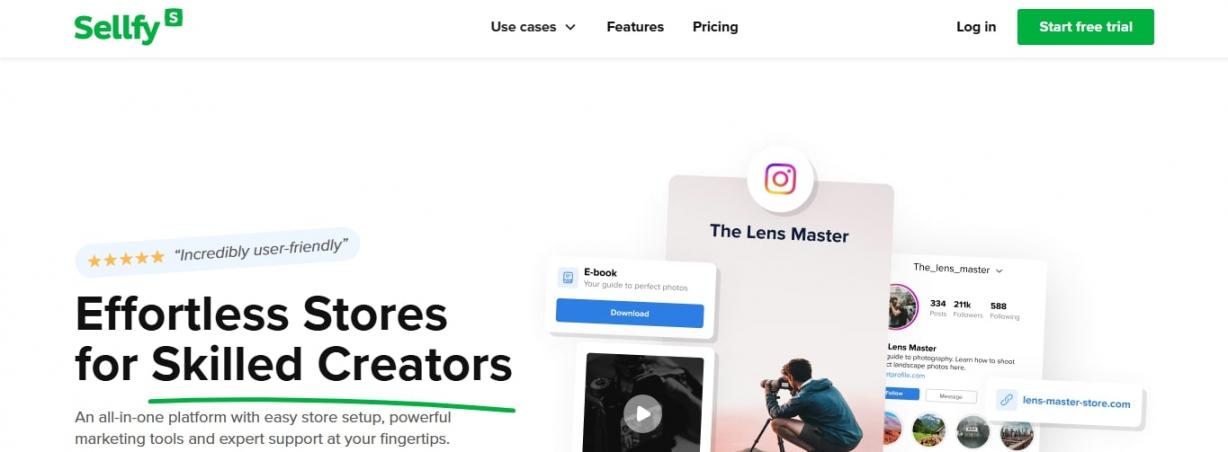The height and width of the screenshot is (452, 1228).
Task: Open the The_lens_master account dropdown chevron
Action: coord(999,271)
